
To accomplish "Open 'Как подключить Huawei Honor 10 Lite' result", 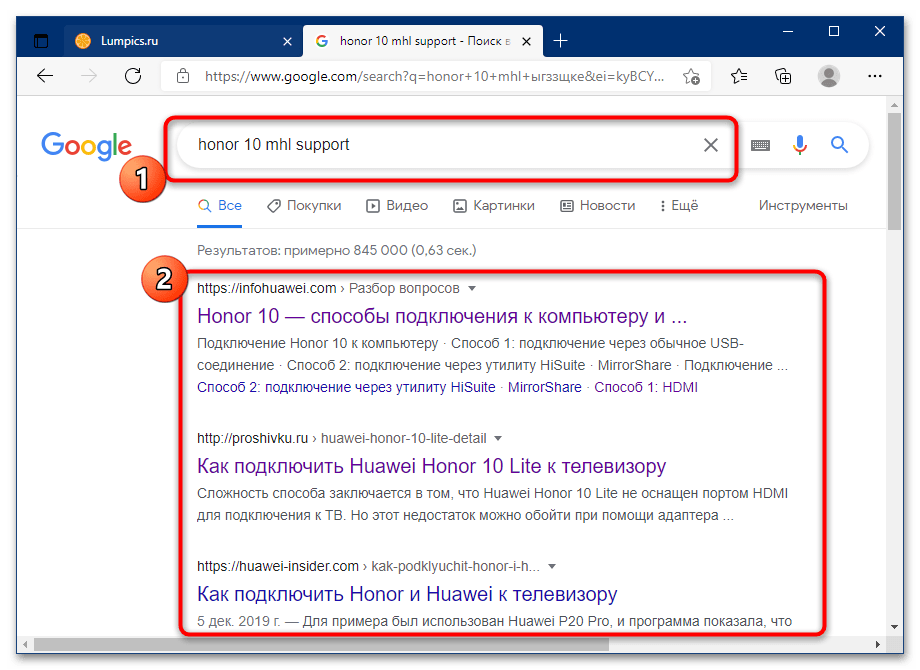I will click(431, 466).
